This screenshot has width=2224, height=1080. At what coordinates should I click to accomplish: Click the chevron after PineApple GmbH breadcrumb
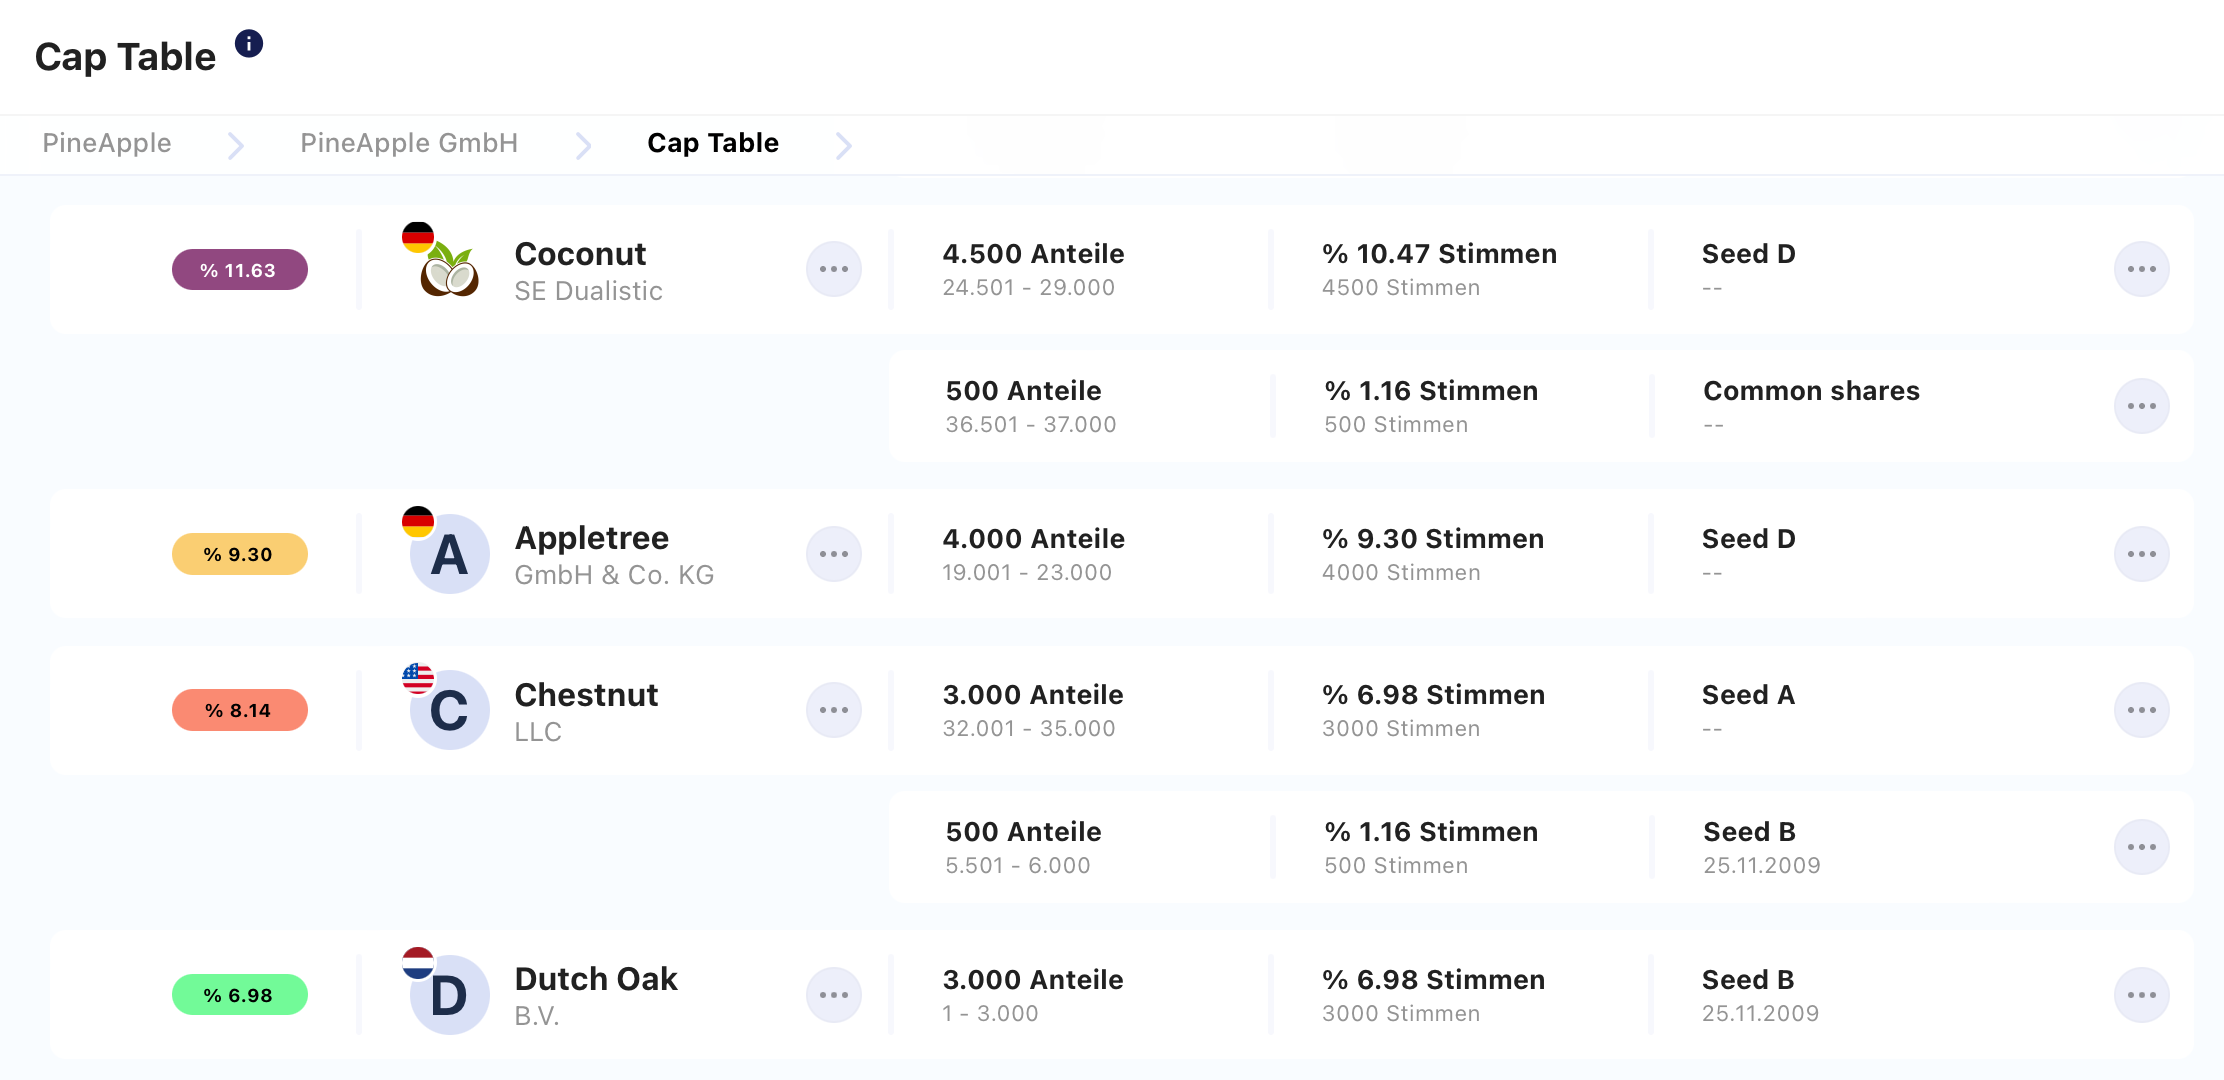pyautogui.click(x=584, y=146)
